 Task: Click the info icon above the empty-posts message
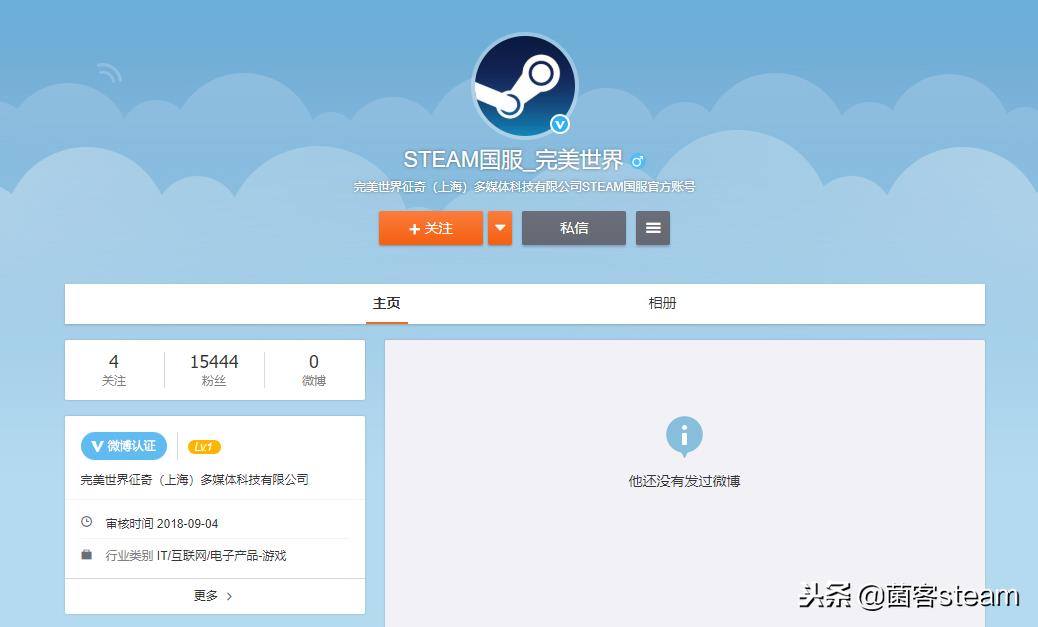(x=684, y=436)
